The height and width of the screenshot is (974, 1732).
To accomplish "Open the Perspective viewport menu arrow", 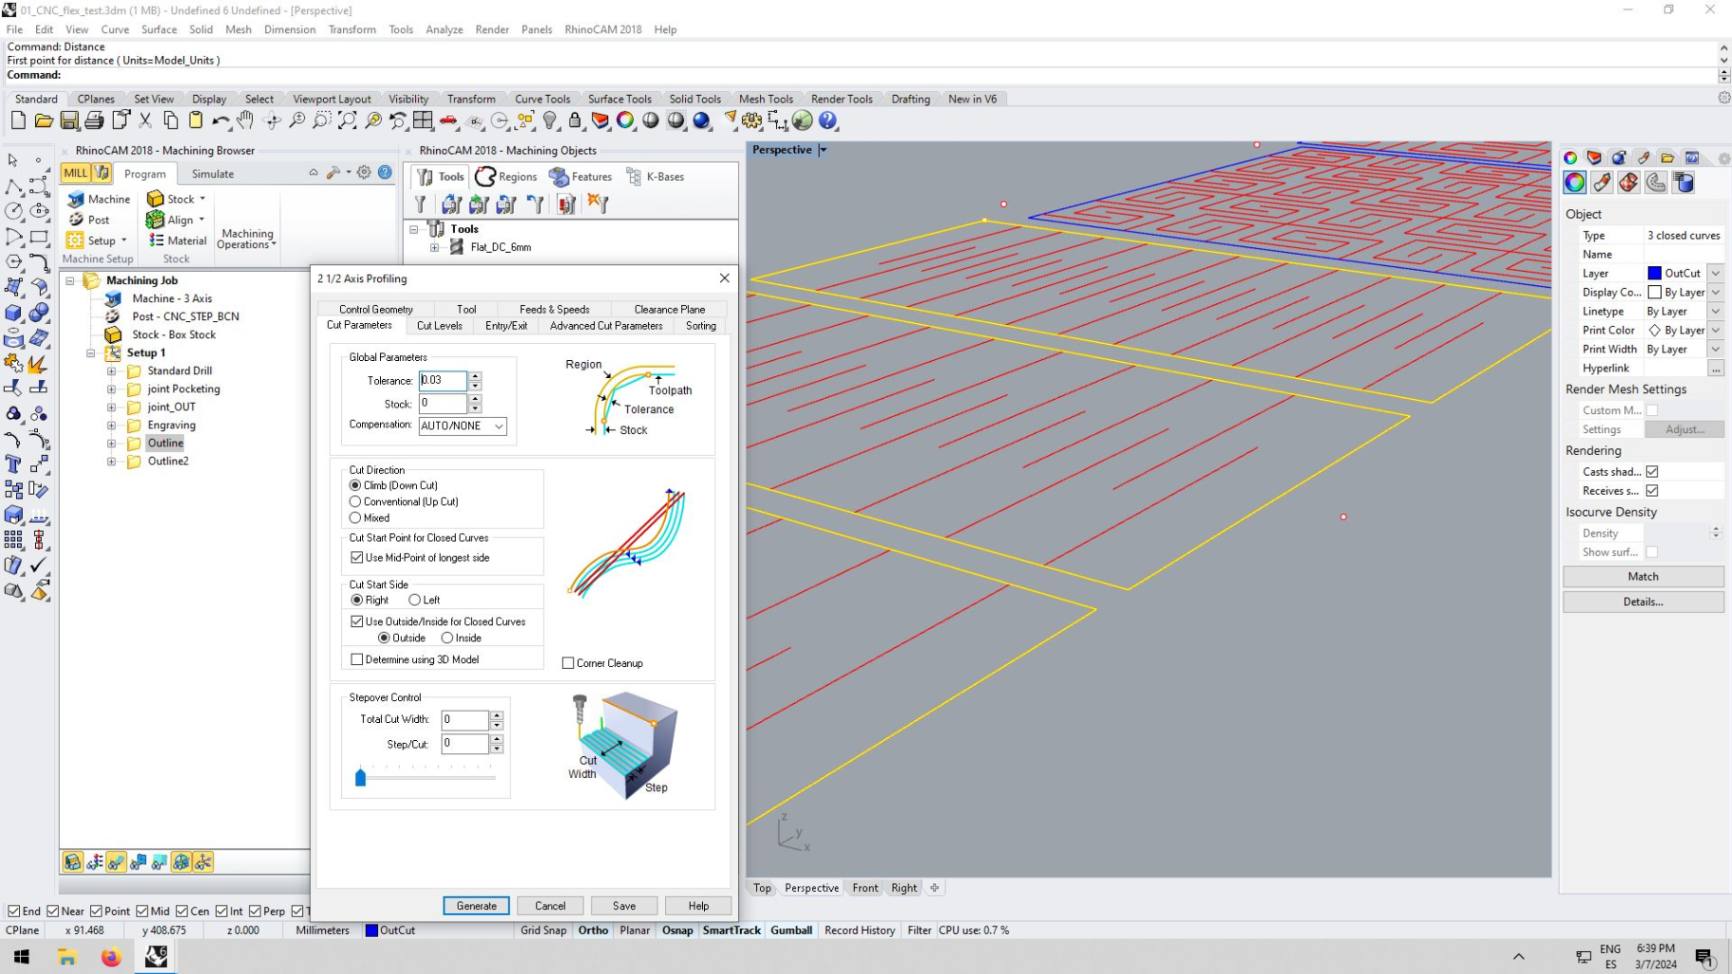I will pos(823,150).
